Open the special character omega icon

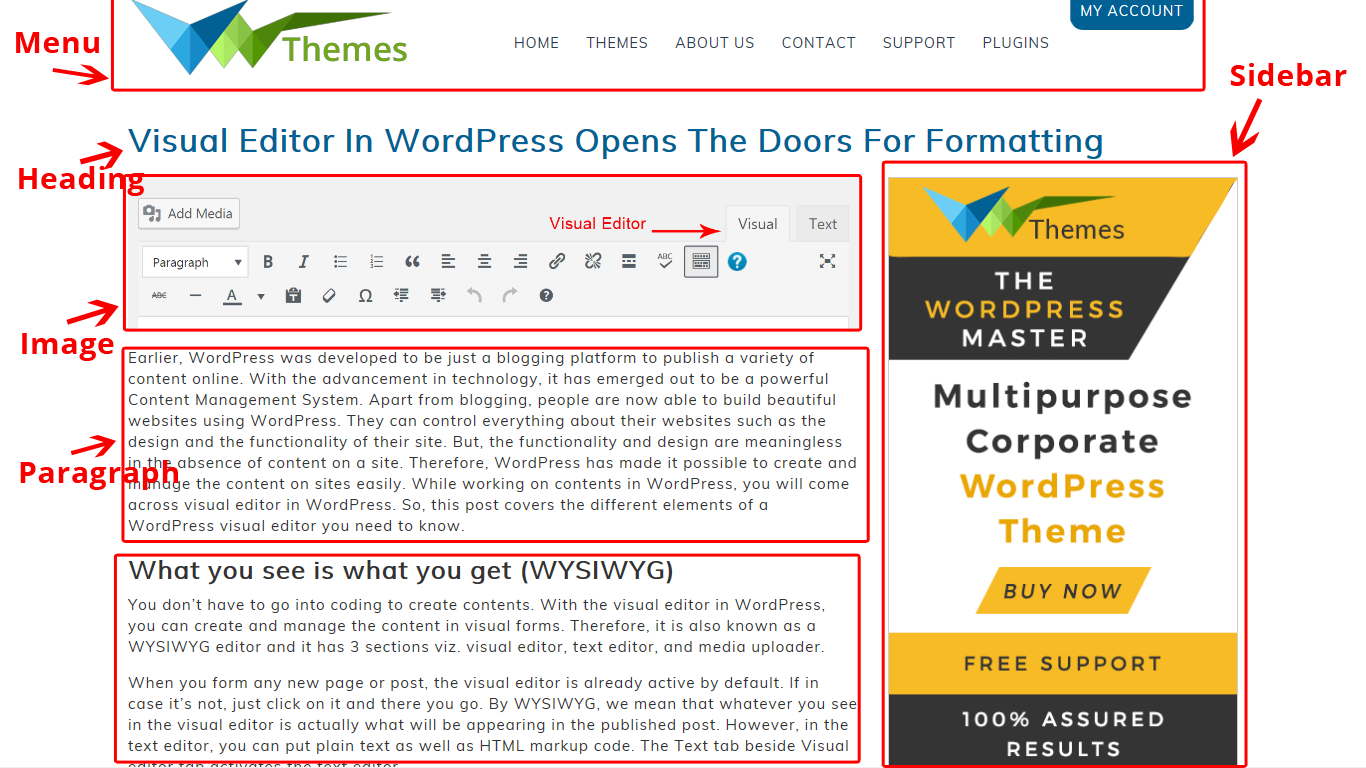click(x=365, y=295)
